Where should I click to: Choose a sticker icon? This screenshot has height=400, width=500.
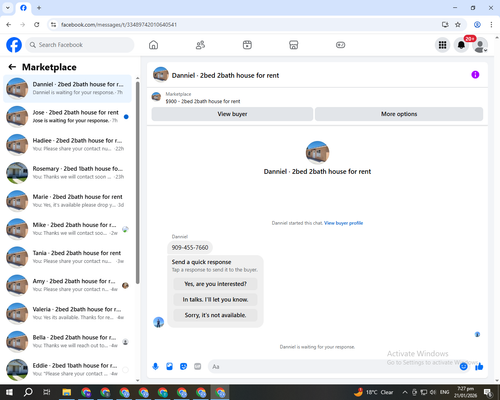[x=183, y=367]
